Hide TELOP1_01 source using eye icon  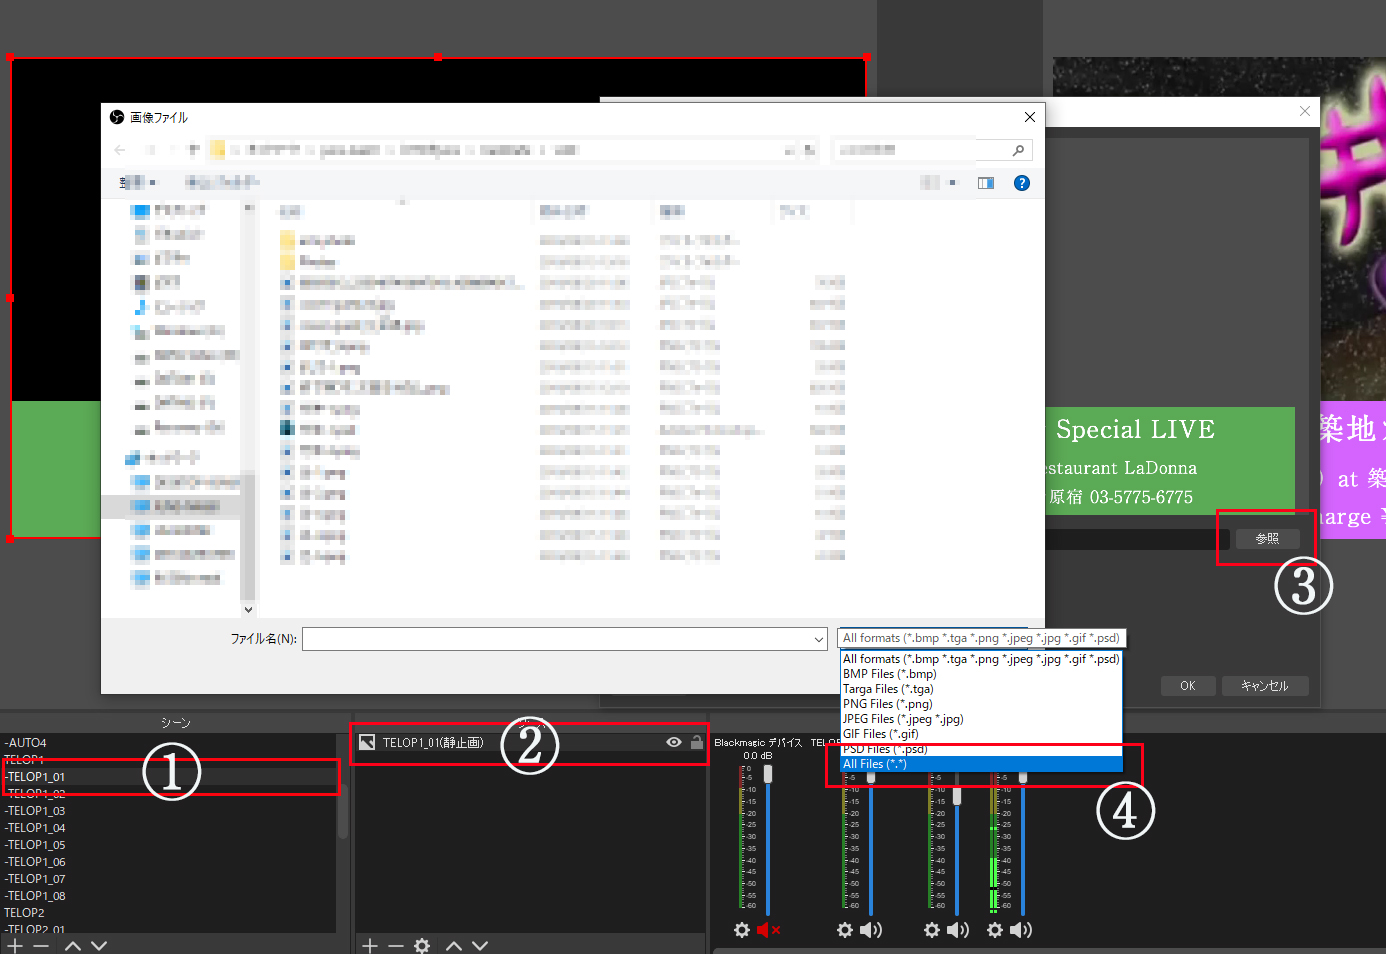tap(674, 742)
